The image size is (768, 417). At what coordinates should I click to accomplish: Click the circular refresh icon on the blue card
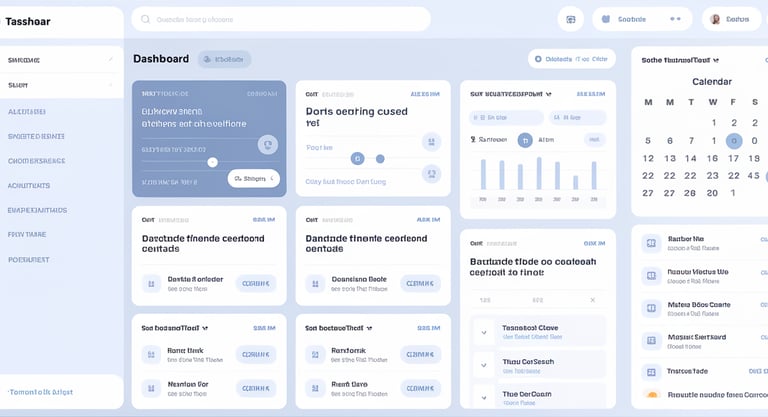pos(268,145)
